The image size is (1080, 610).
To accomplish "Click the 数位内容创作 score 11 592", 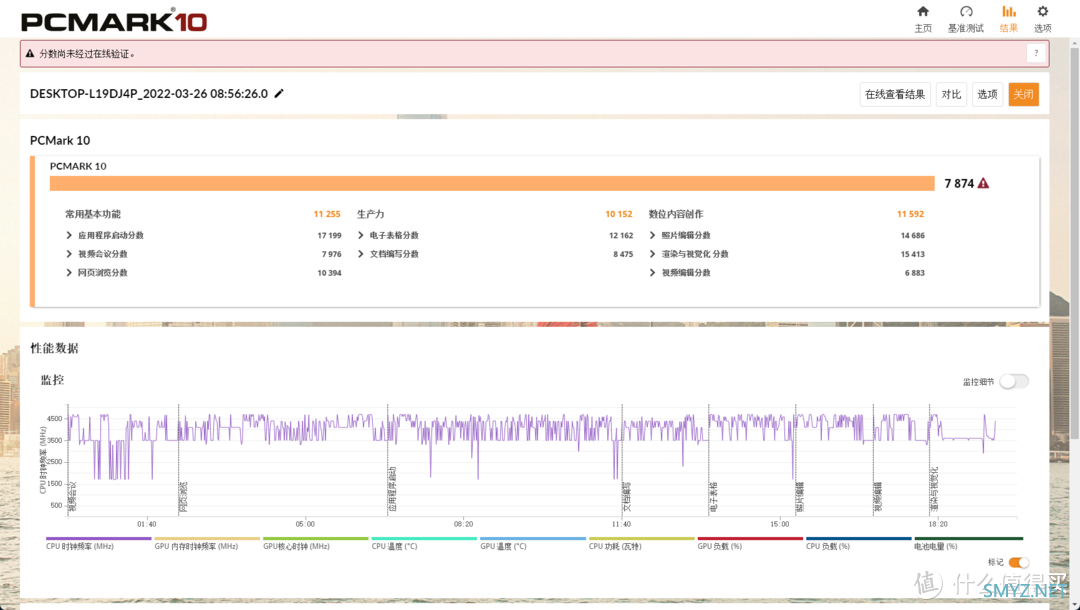I will click(911, 214).
